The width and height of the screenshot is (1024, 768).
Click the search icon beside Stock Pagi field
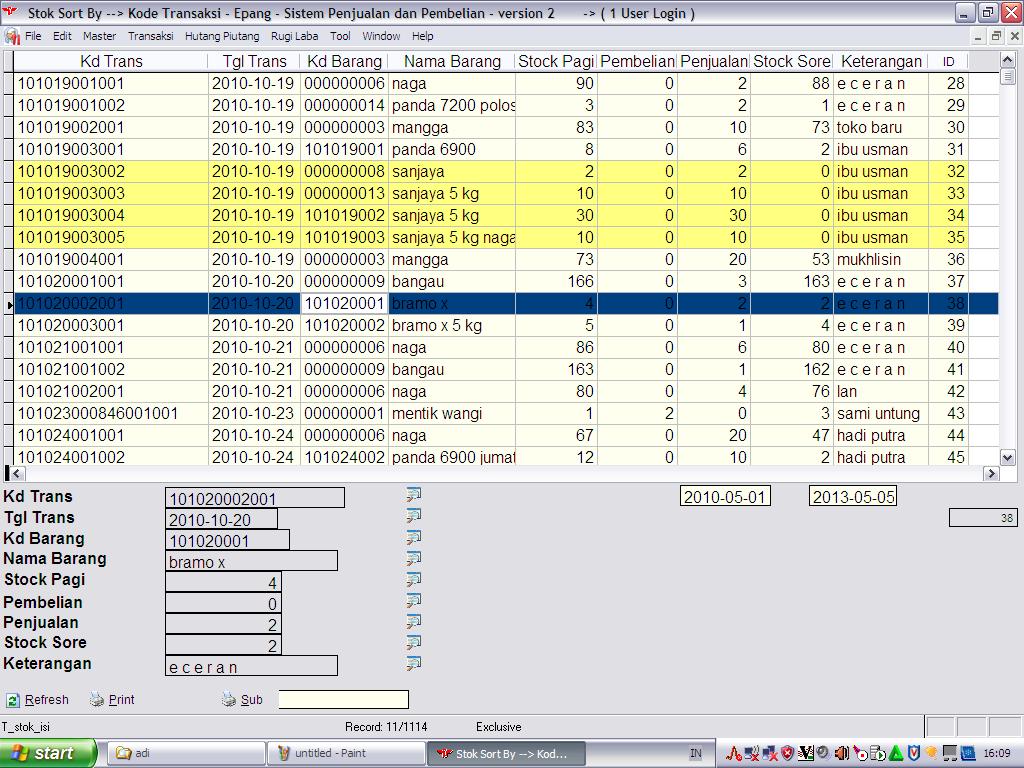413,579
